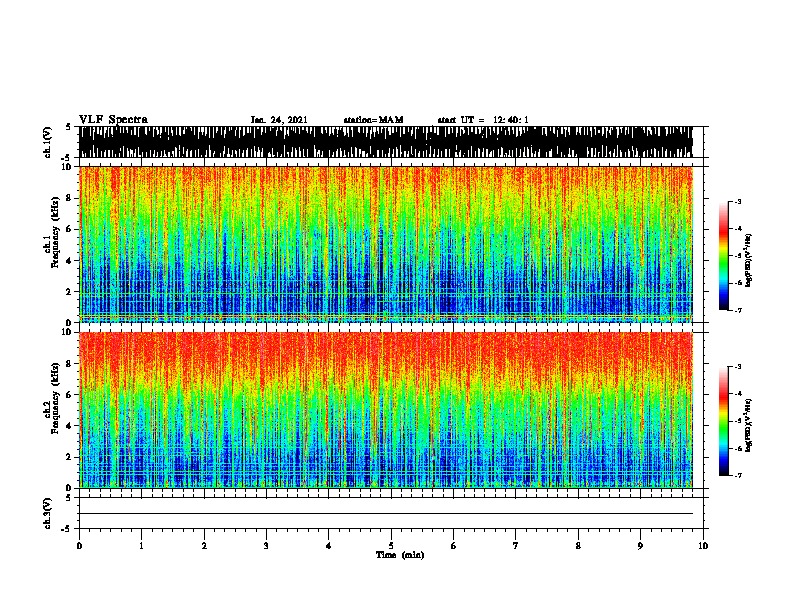Click the "2" kHz tick on ch.2 axis
This screenshot has height=612, width=792.
pyautogui.click(x=70, y=457)
